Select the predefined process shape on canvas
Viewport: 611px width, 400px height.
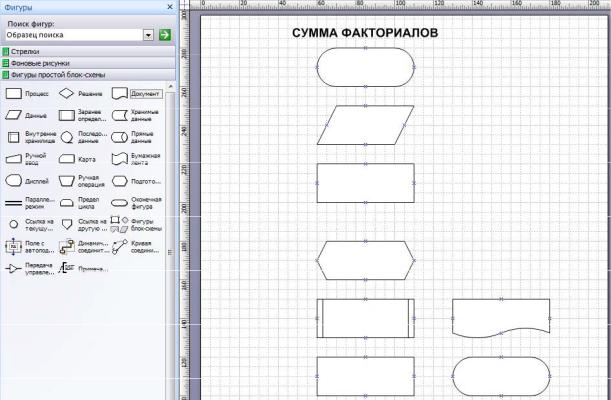[x=366, y=318]
